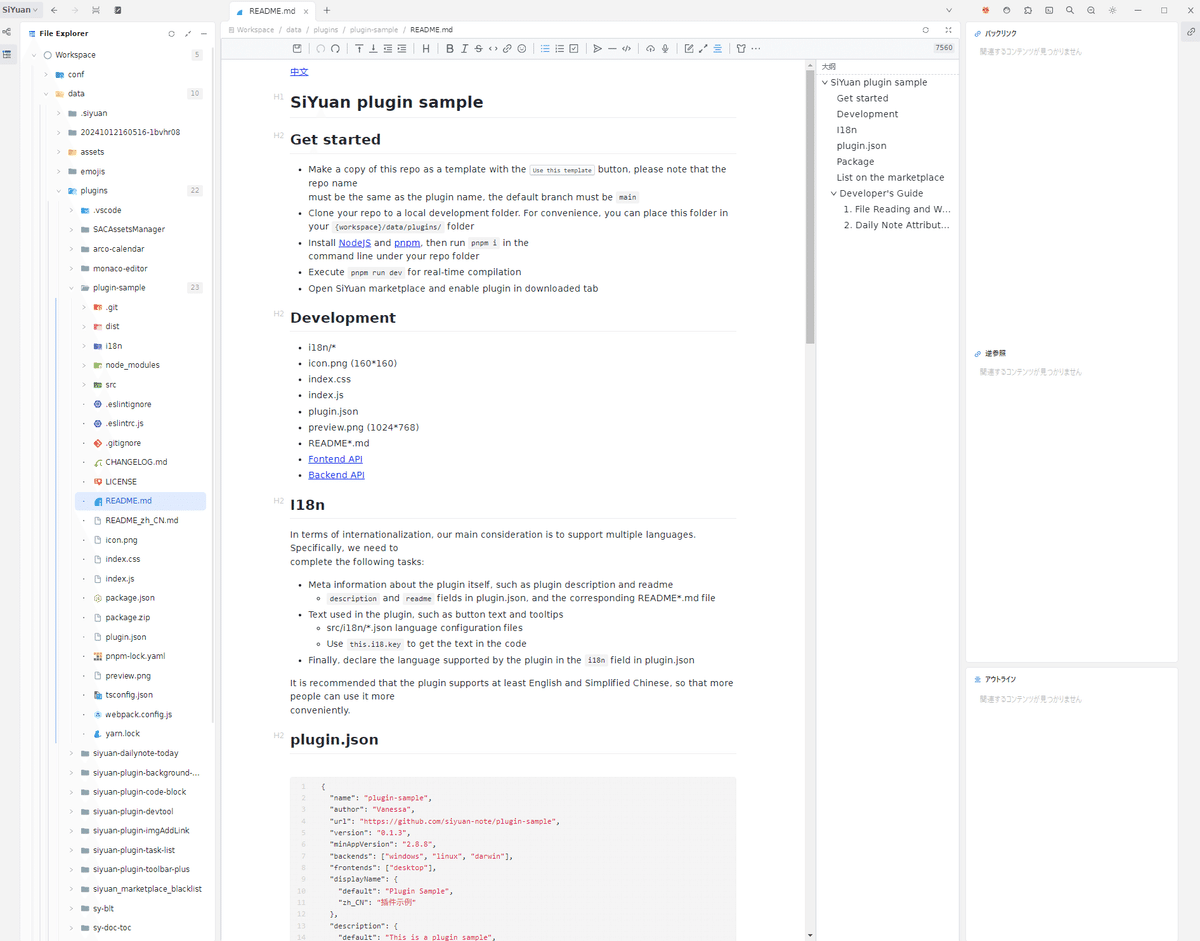
Task: Click the heading H toolbar icon
Action: coord(426,48)
